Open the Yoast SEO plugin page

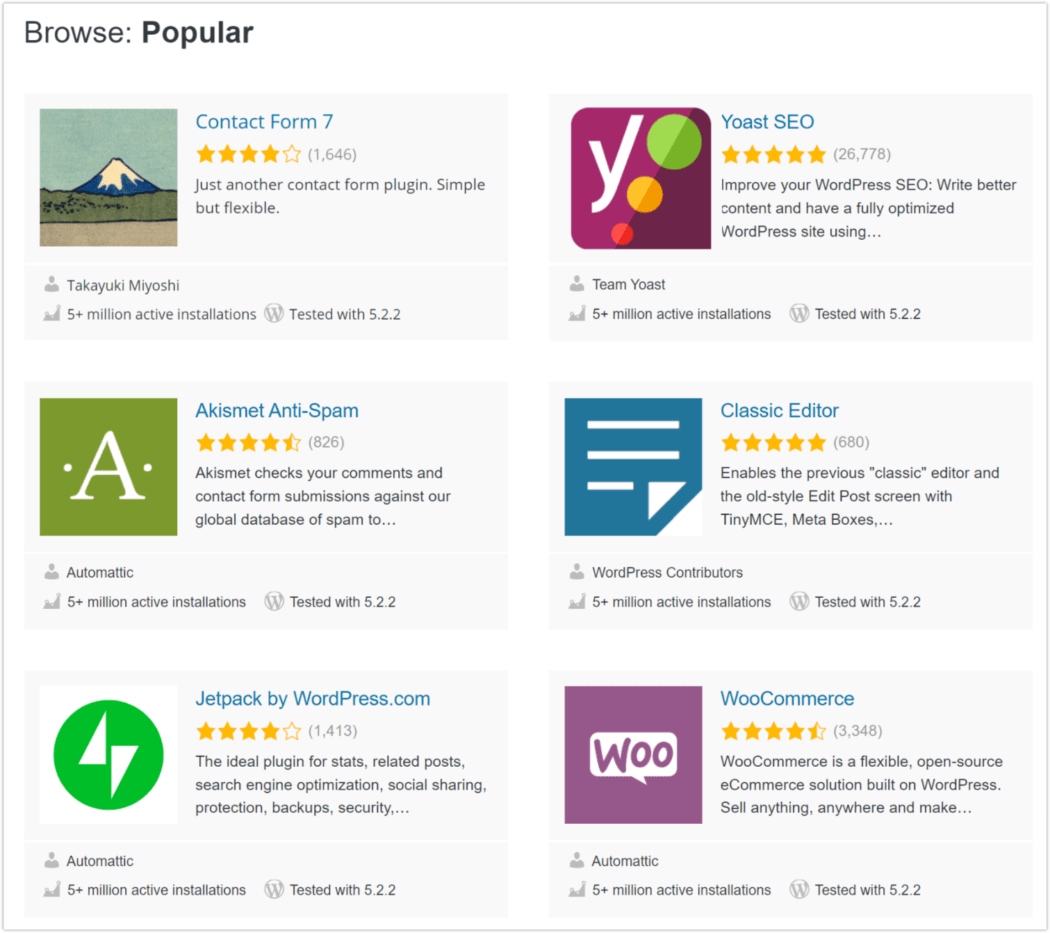point(767,121)
